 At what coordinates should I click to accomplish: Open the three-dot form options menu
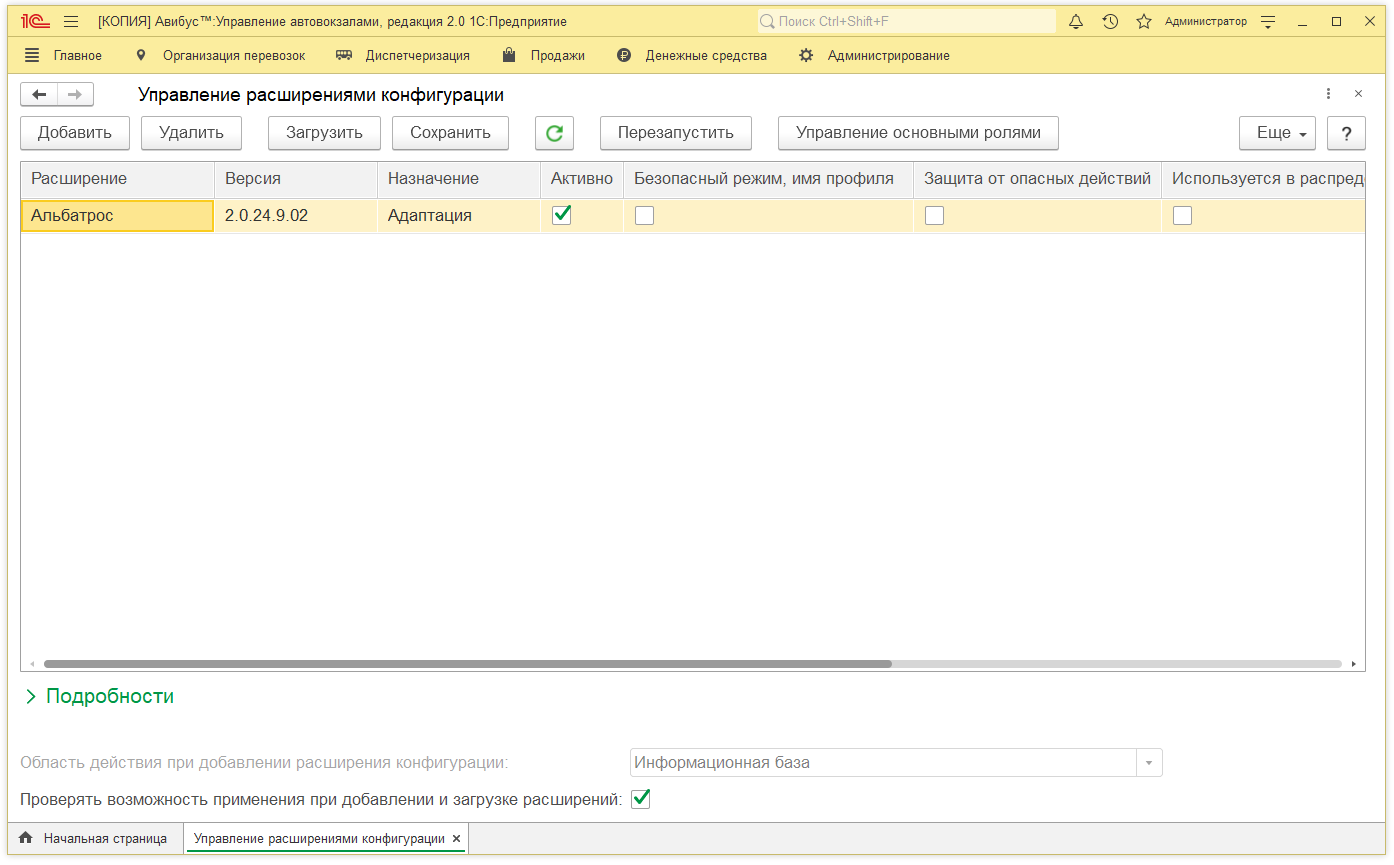(x=1328, y=94)
